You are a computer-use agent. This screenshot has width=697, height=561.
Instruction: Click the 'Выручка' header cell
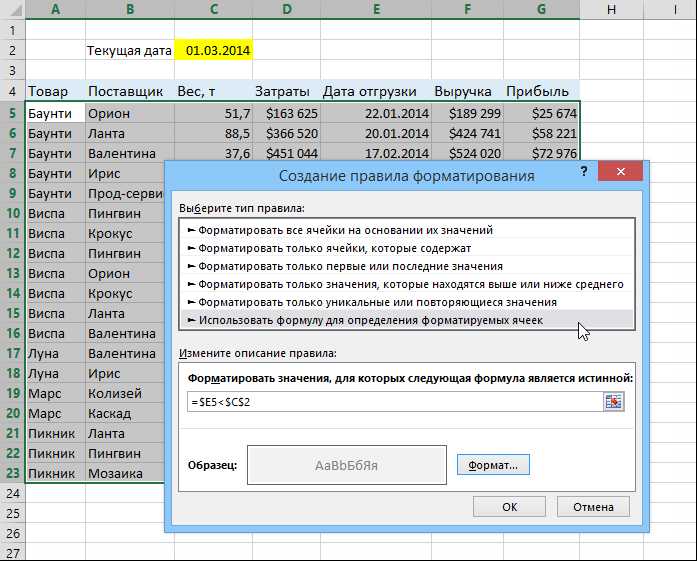click(x=467, y=91)
